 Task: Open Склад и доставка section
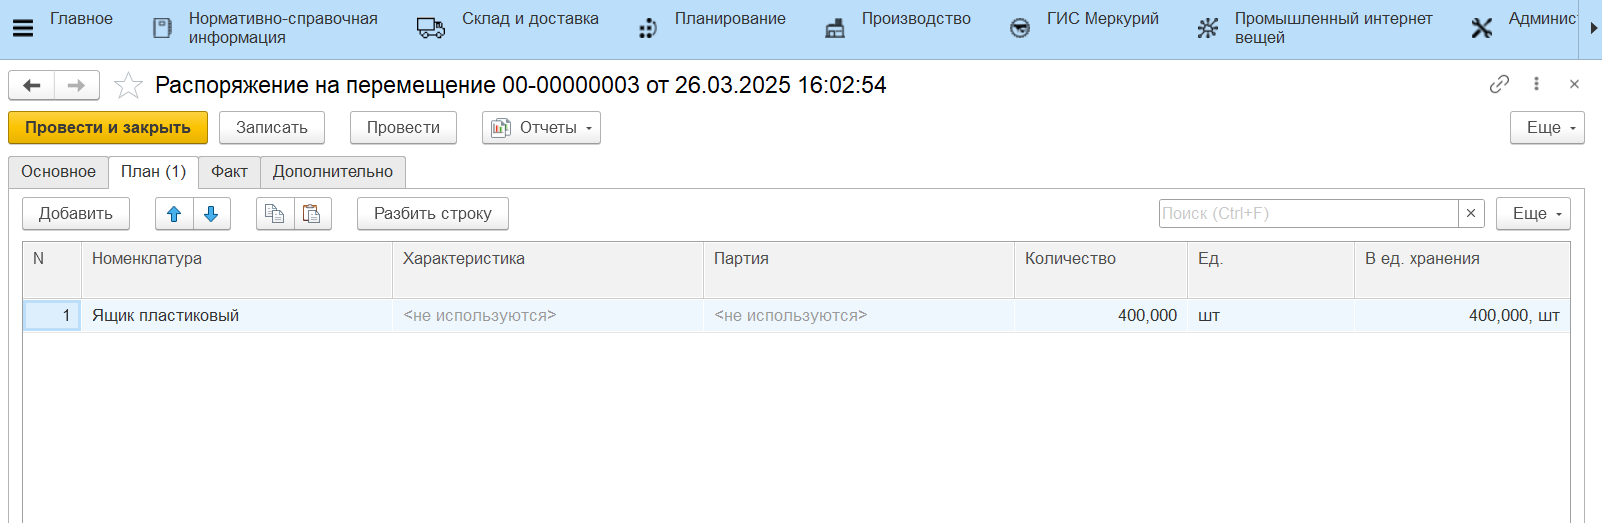pos(530,19)
